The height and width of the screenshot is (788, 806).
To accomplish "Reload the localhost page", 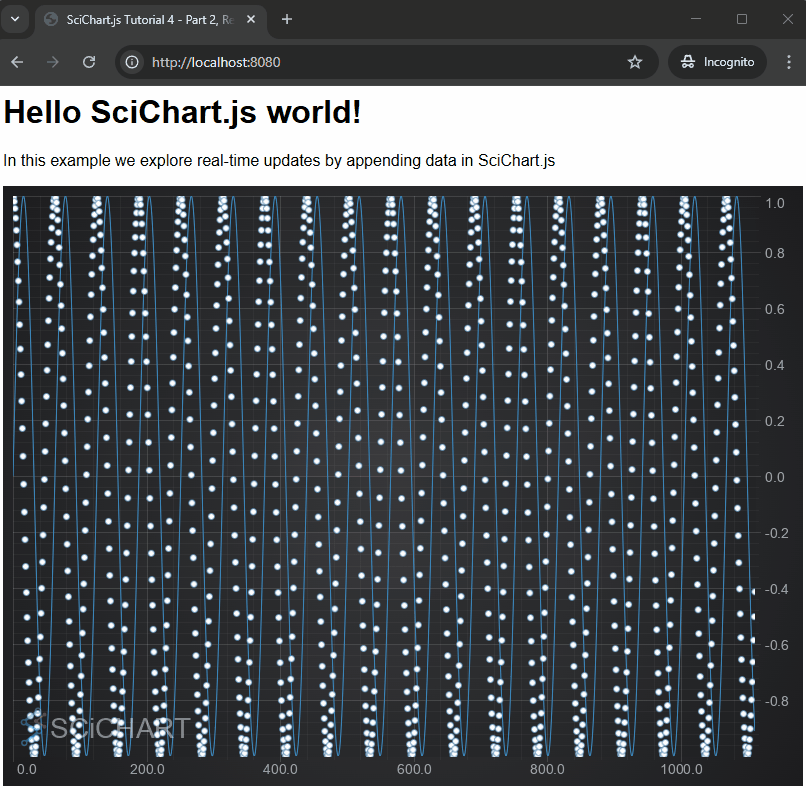I will tap(89, 62).
